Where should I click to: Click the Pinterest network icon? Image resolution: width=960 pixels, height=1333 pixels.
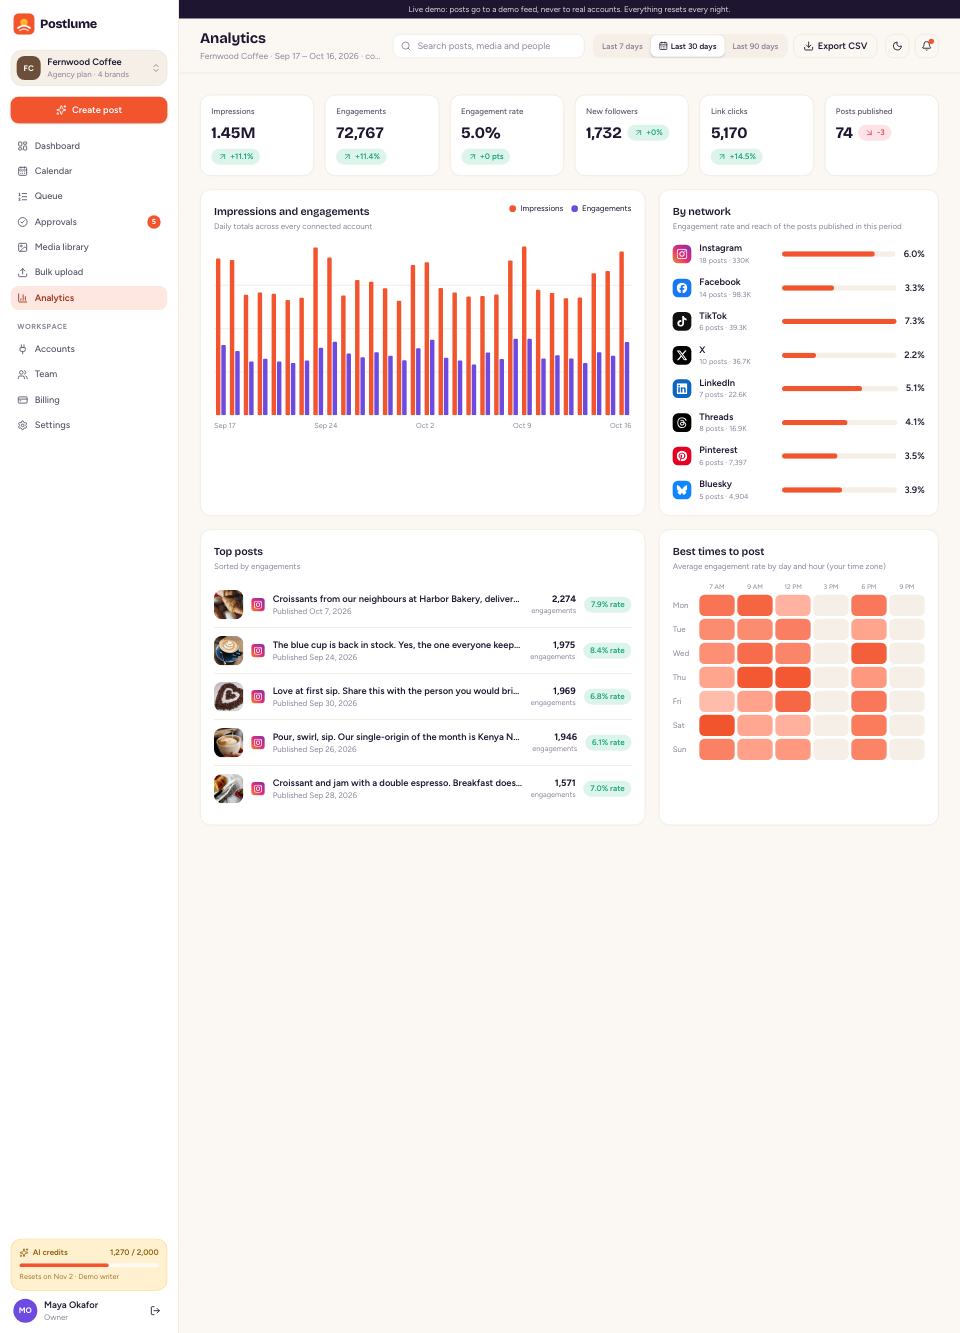(x=682, y=456)
